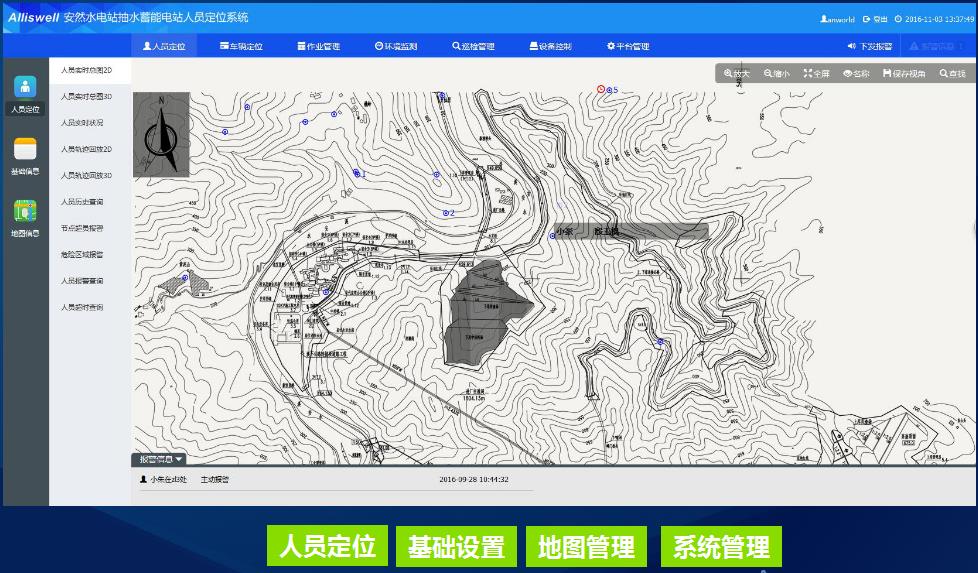This screenshot has height=573, width=978.
Task: Zoom in with the 放大 tool
Action: [737, 74]
